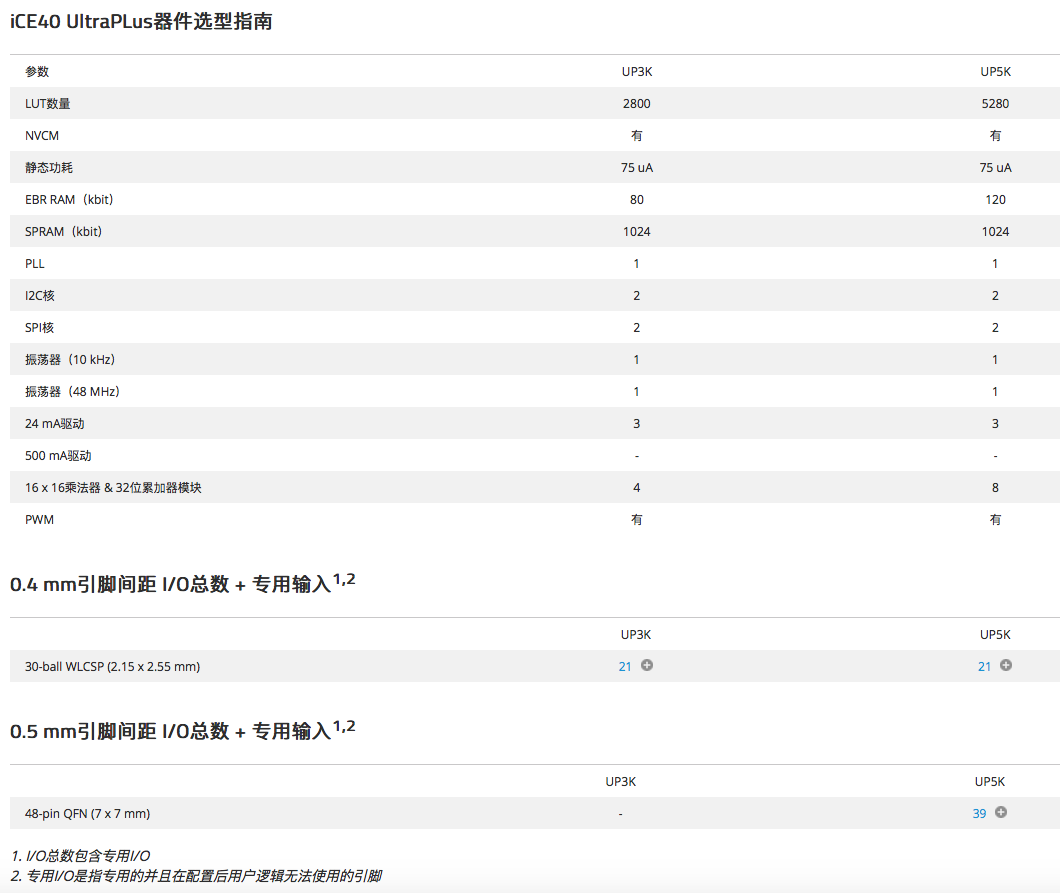
Task: Select the 振荡器 (48 MHz) row label
Action: pyautogui.click(x=72, y=391)
